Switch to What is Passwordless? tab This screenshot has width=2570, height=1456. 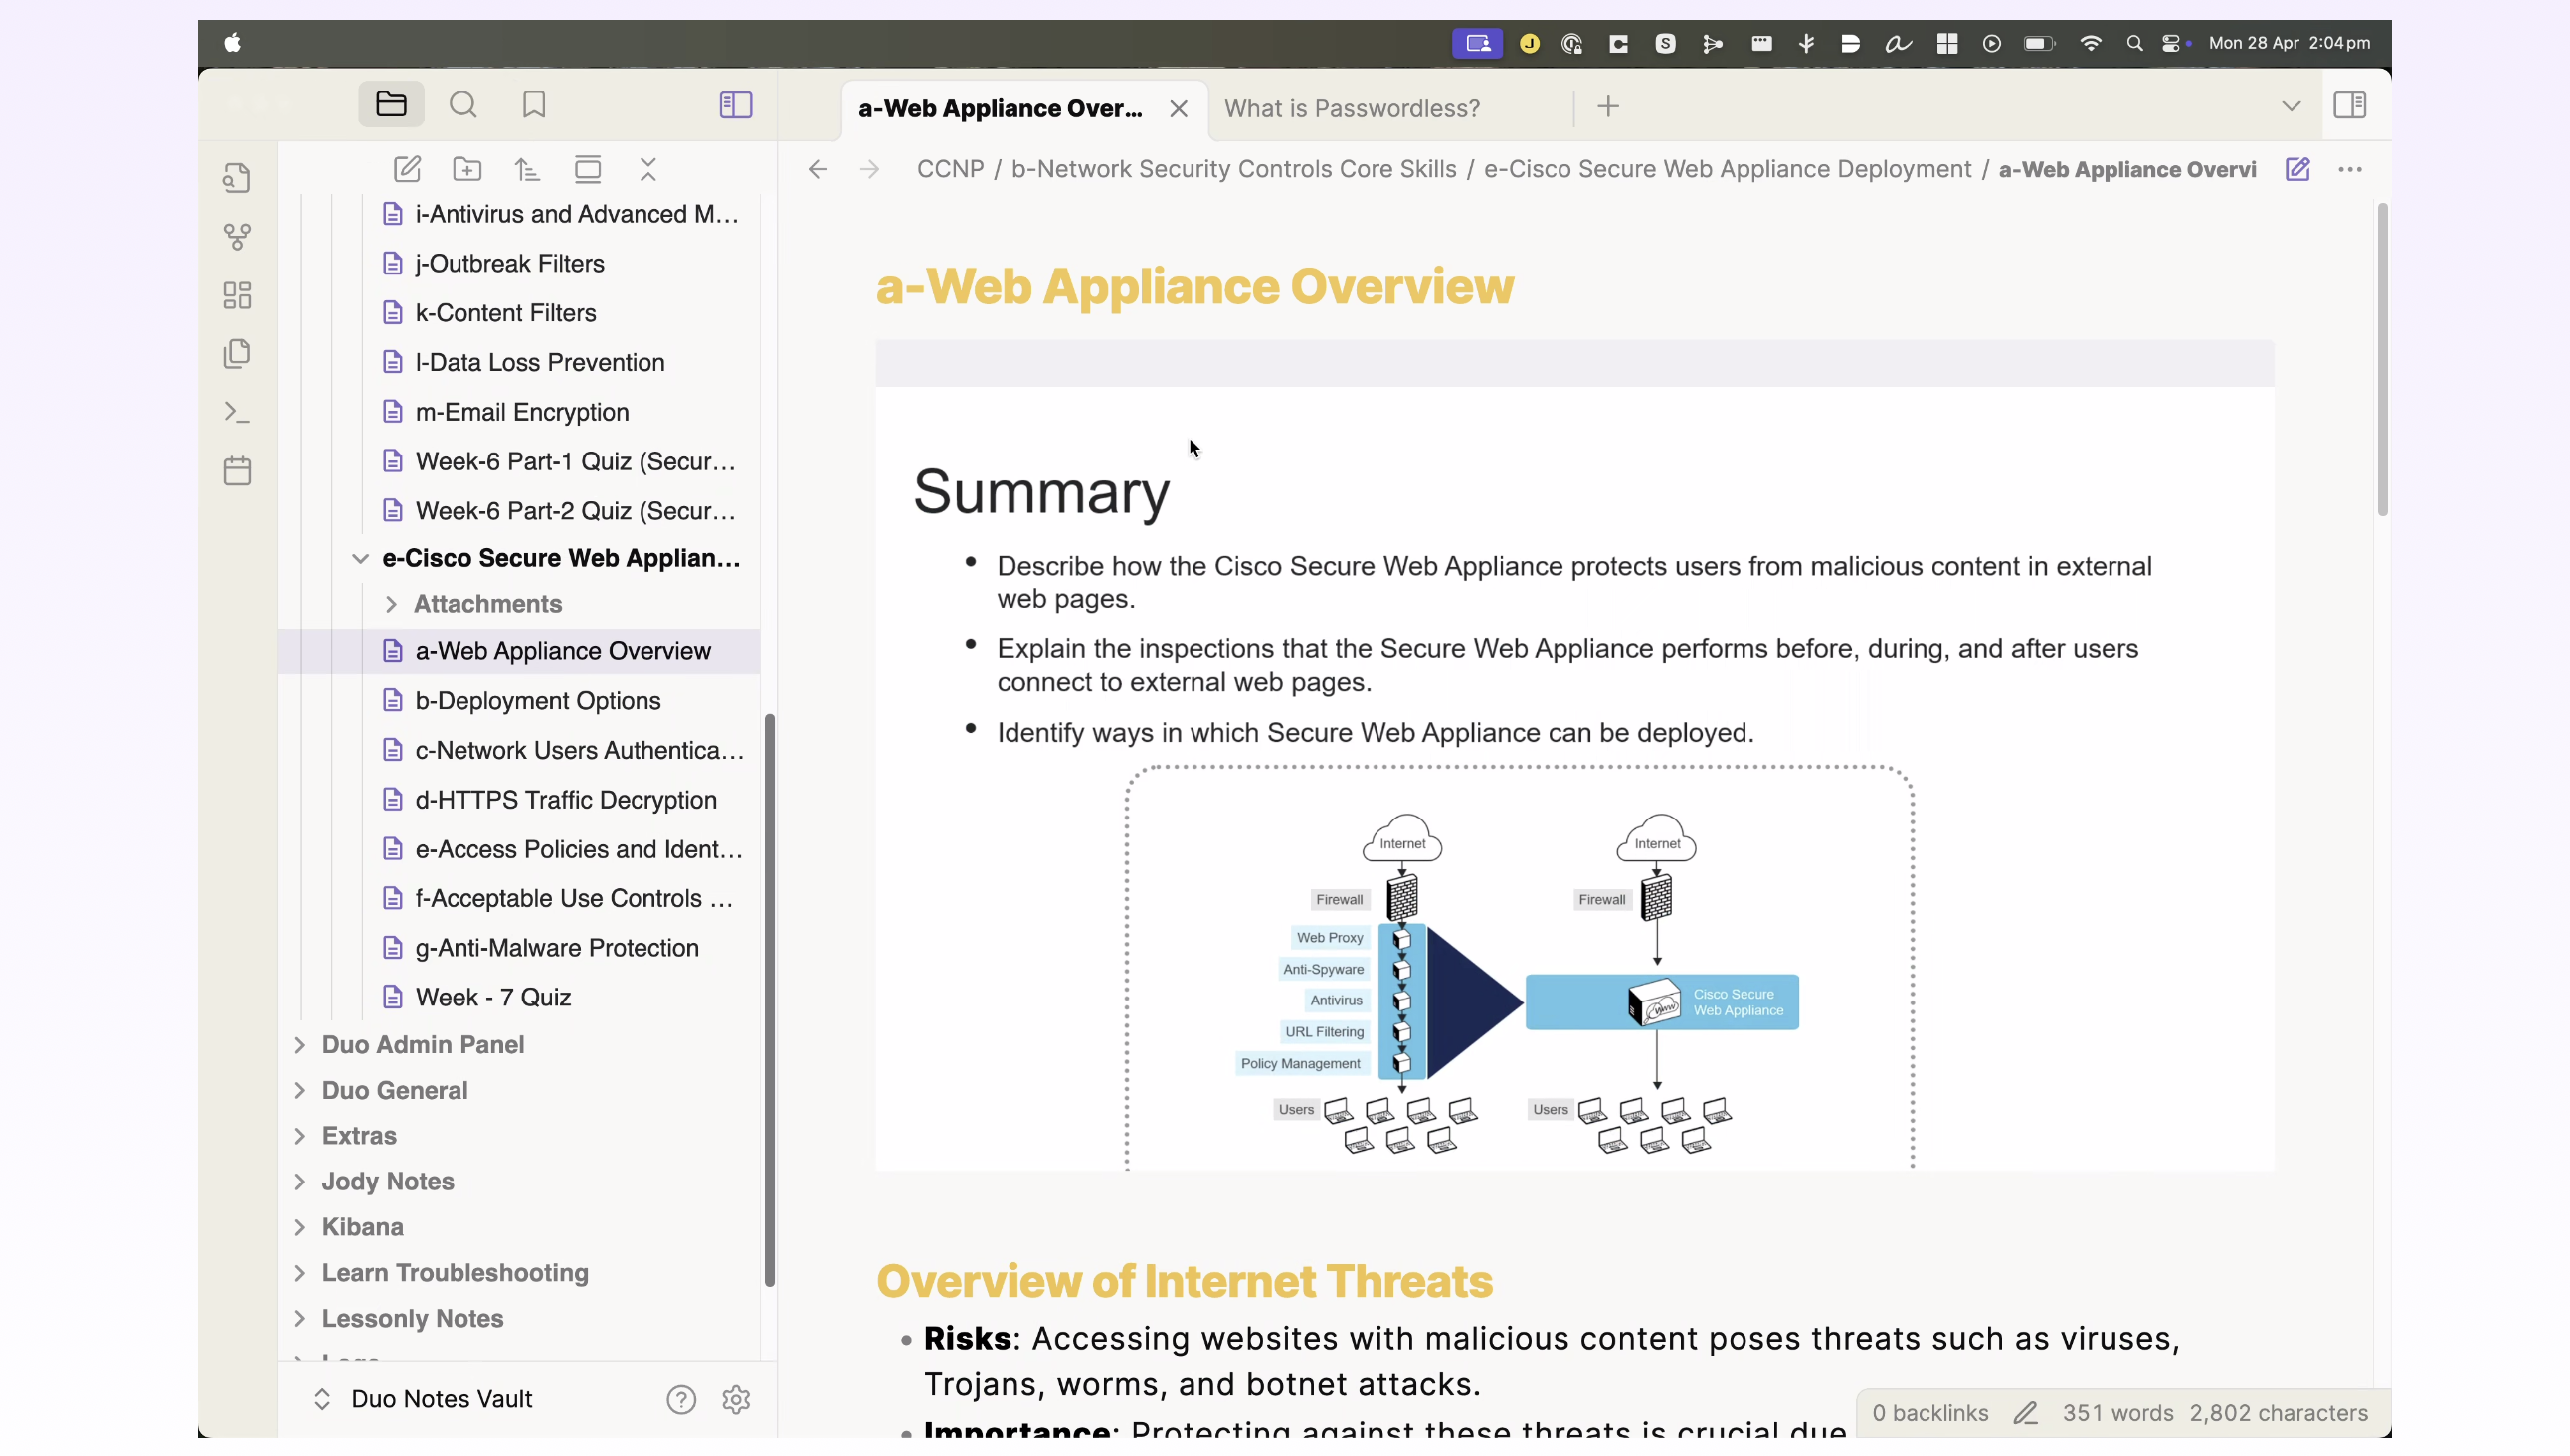tap(1352, 108)
